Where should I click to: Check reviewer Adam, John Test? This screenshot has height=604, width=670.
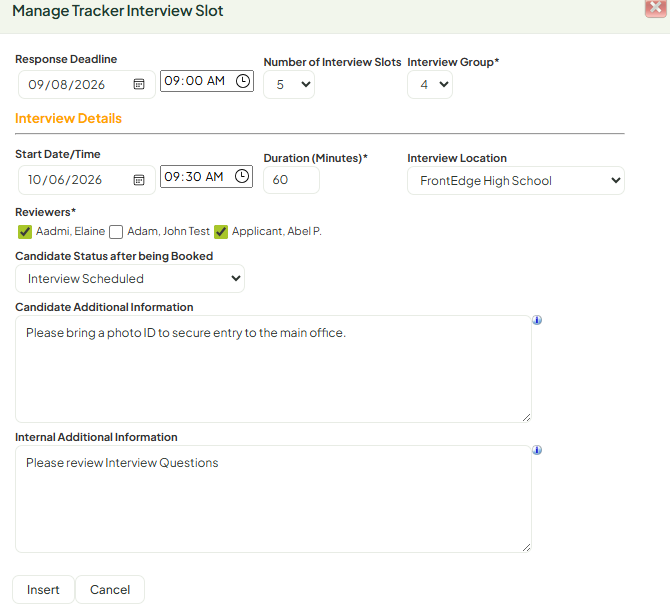[x=116, y=232]
